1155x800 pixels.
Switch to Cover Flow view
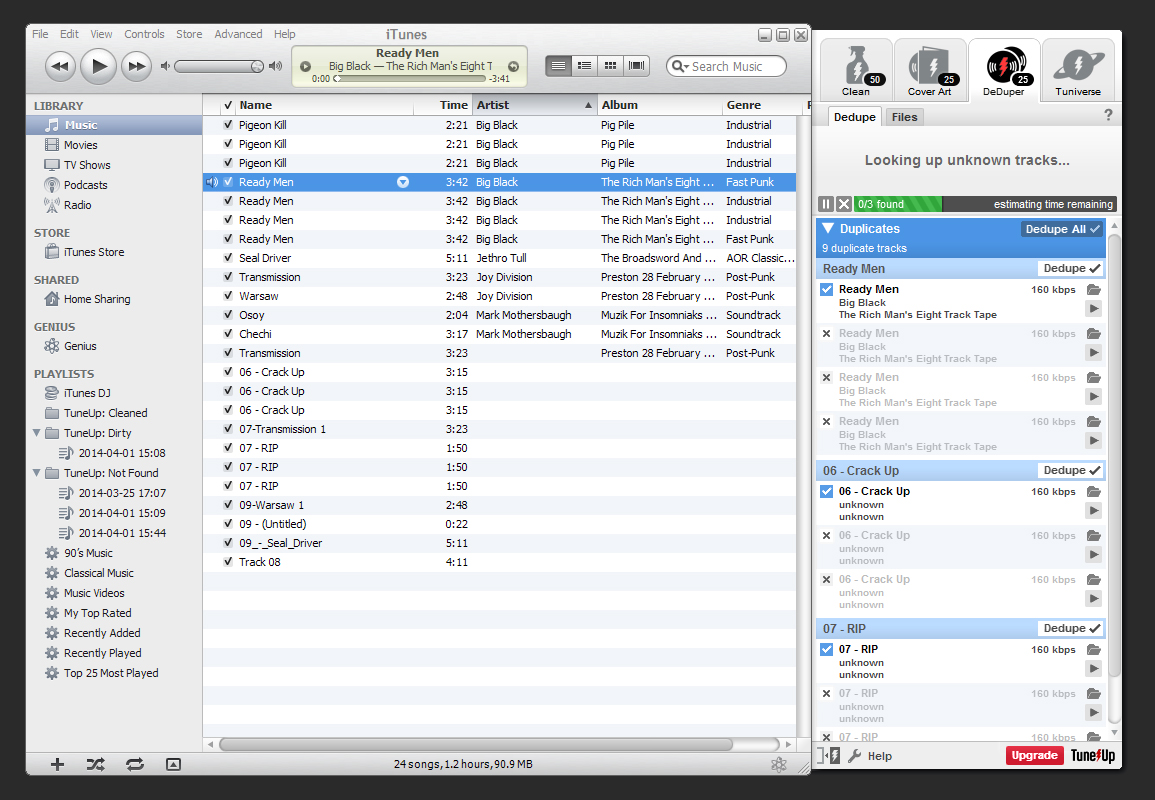point(636,66)
